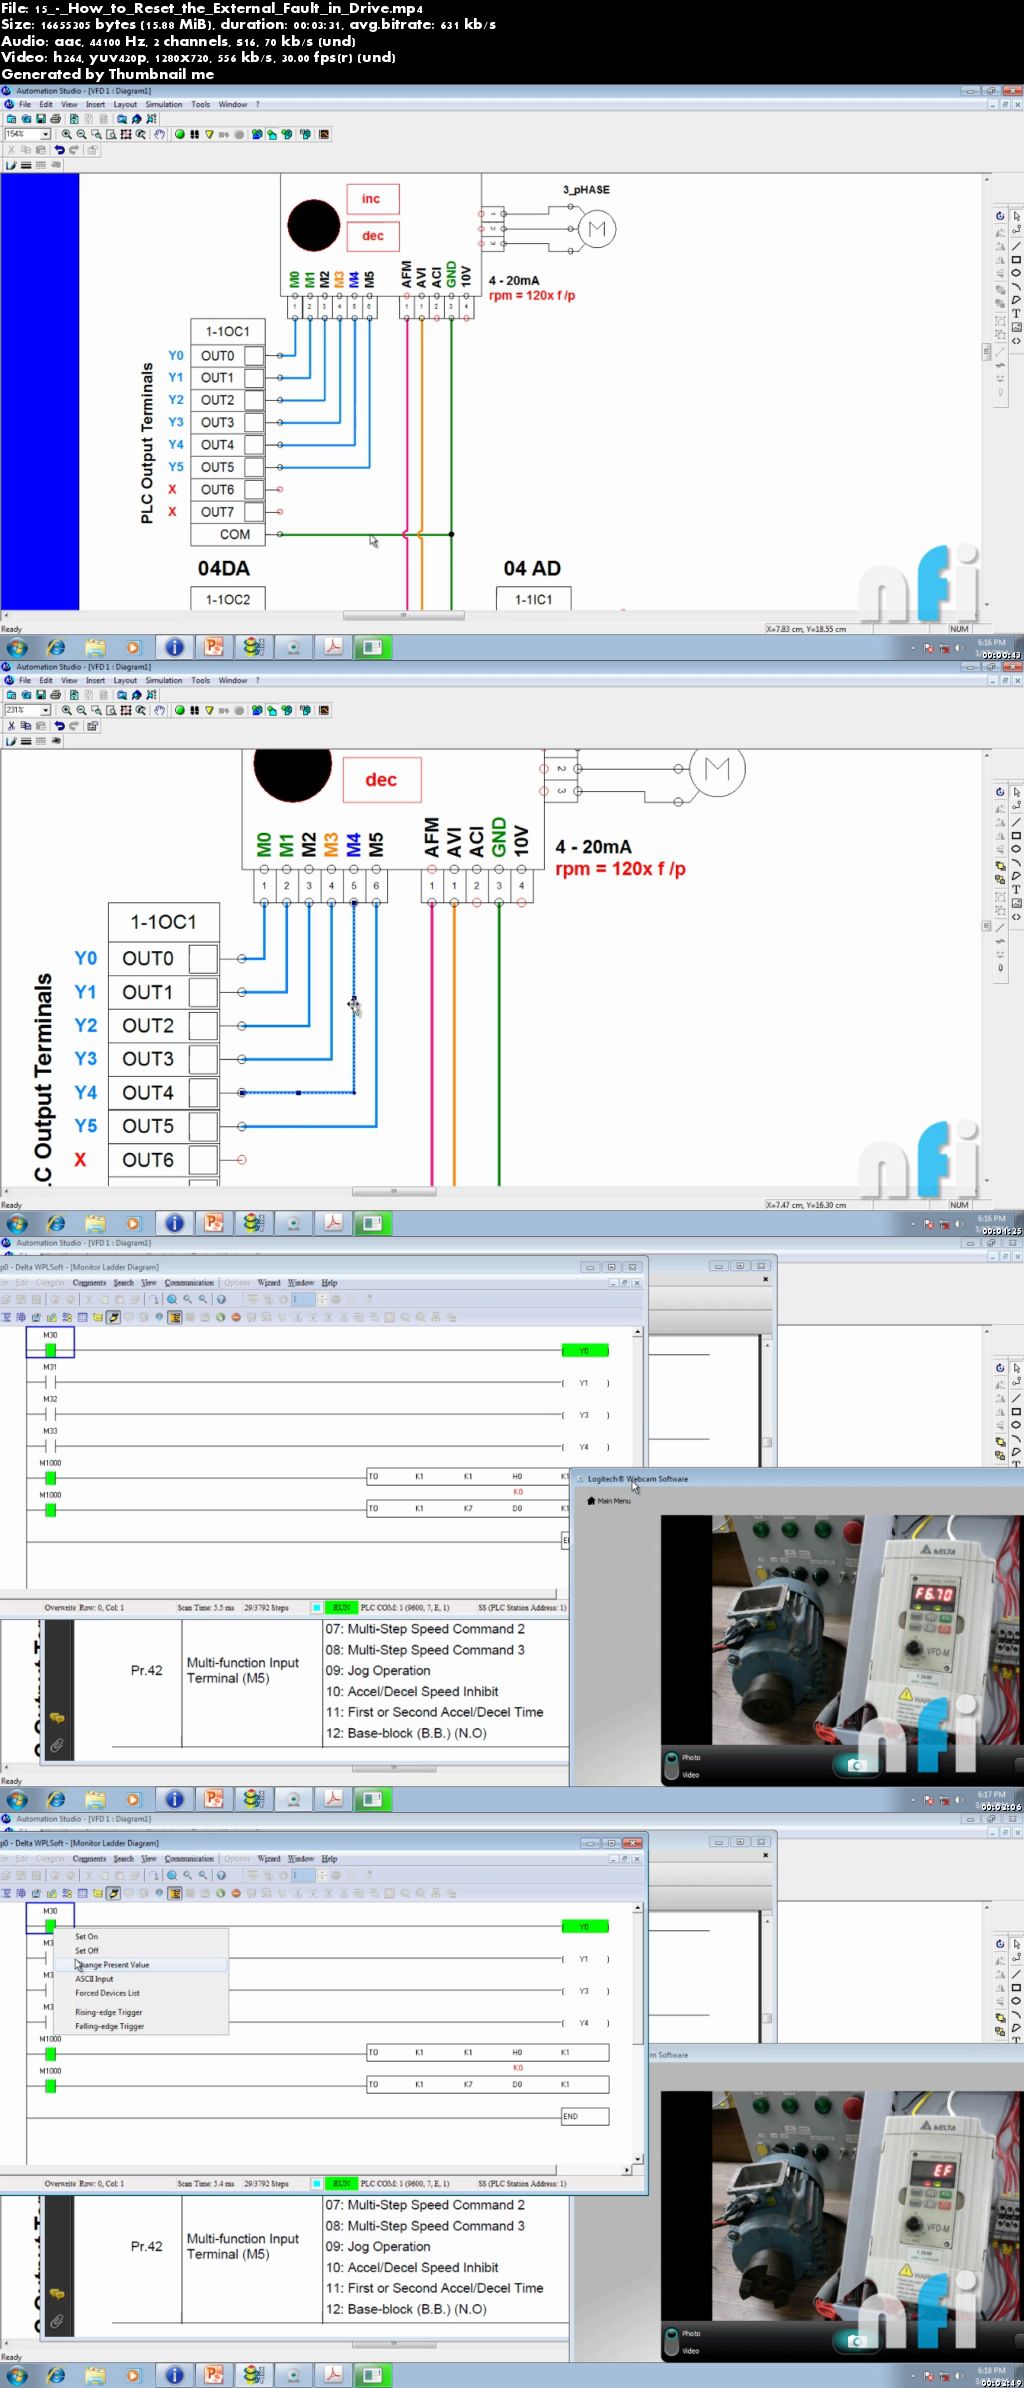Open the Tools menu in the second frame
Screen dimensions: 1024x2388
(x=200, y=680)
